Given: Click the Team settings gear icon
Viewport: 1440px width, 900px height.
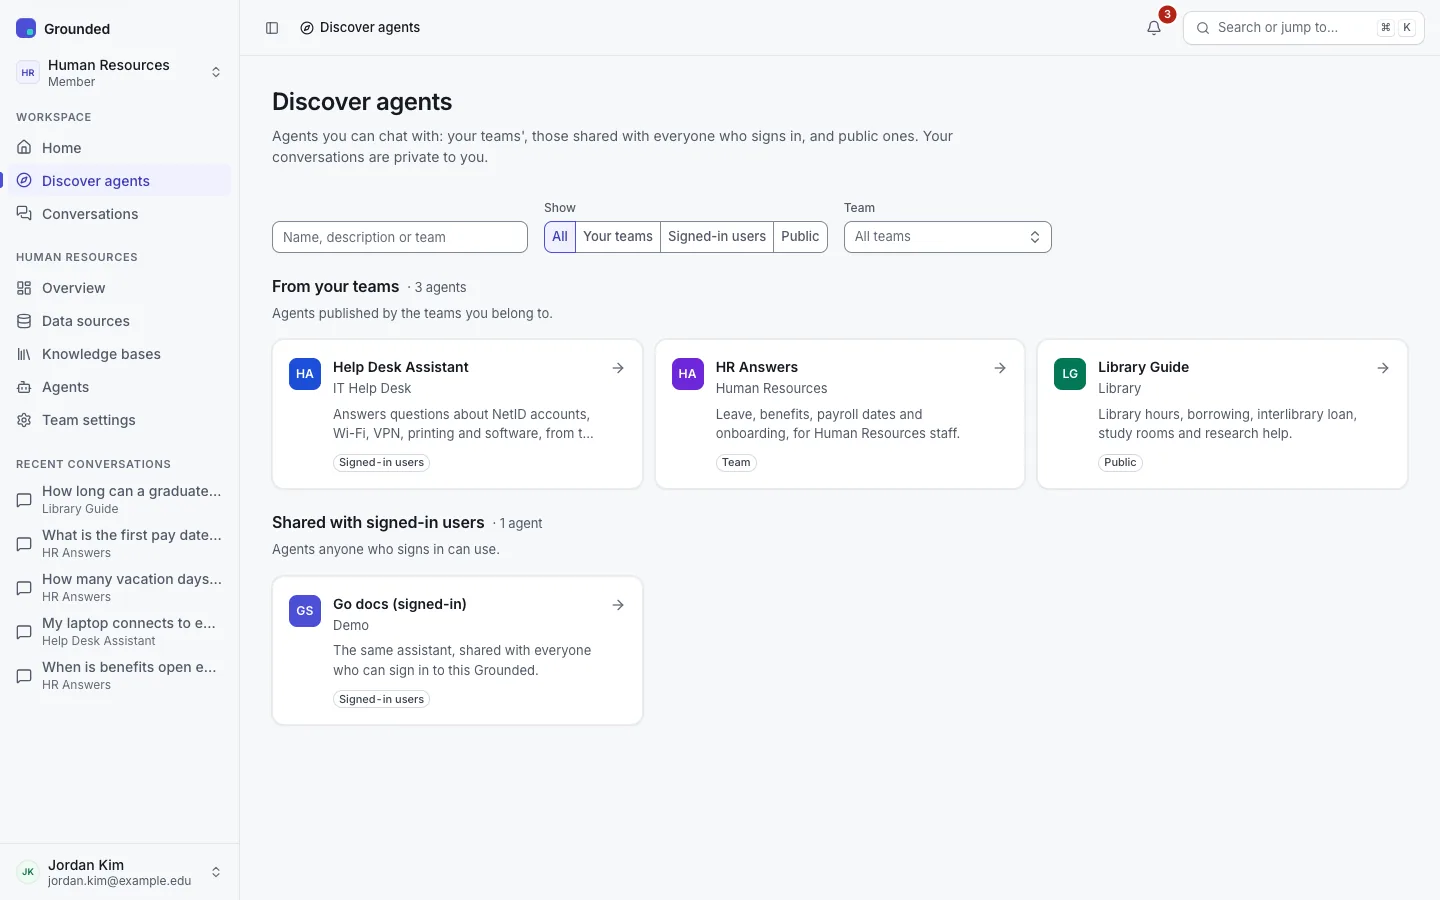Looking at the screenshot, I should tap(24, 419).
